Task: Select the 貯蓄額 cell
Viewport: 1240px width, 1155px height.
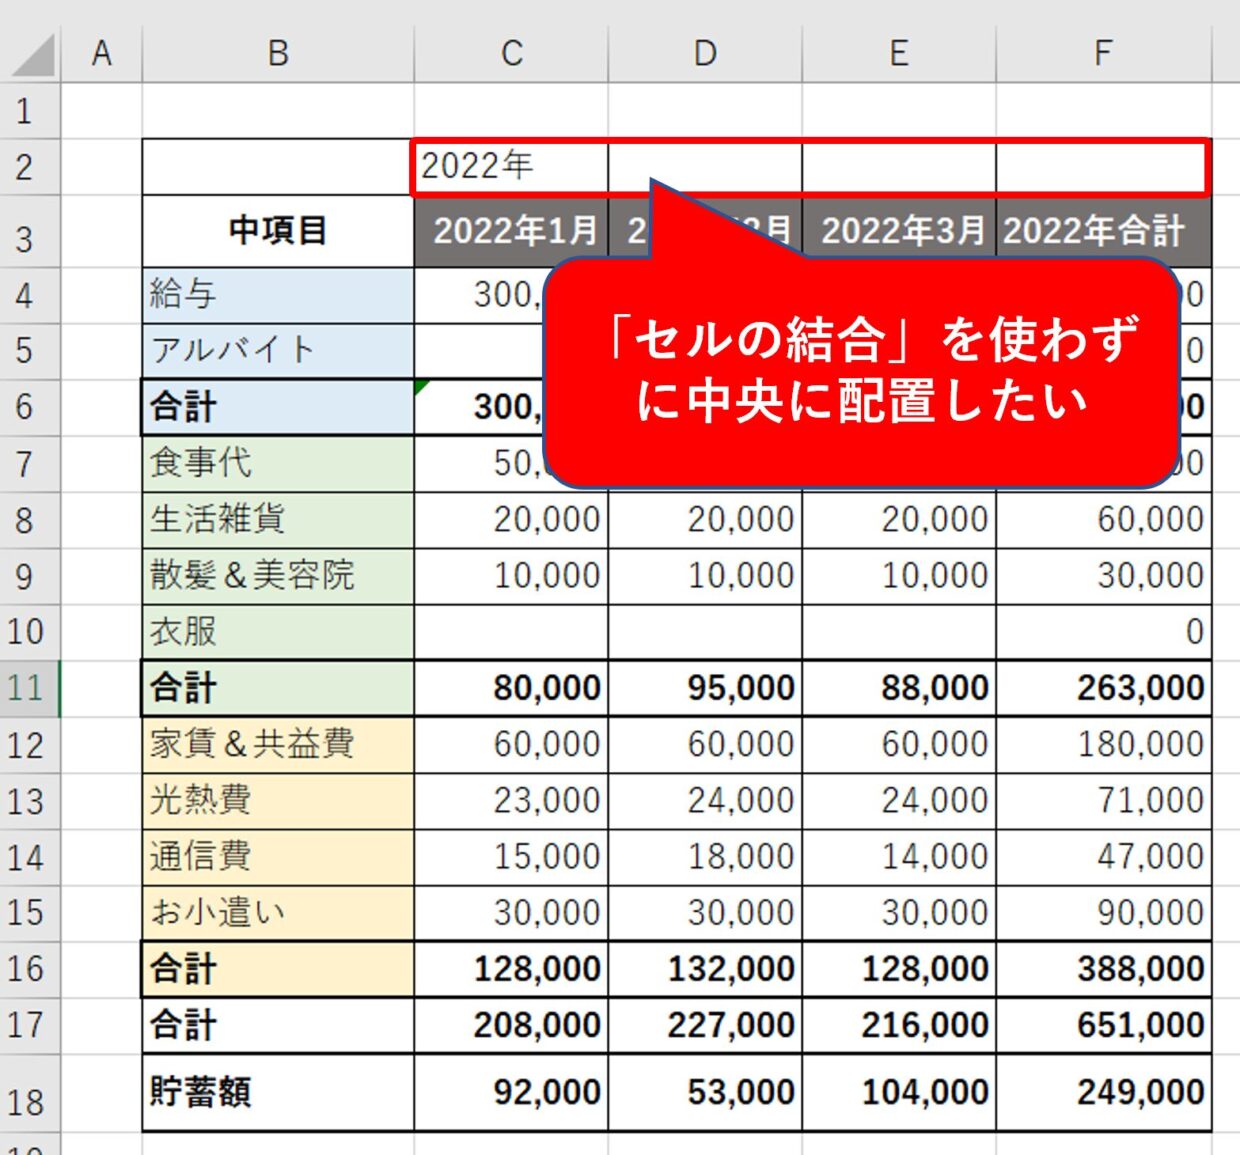Action: click(278, 1092)
